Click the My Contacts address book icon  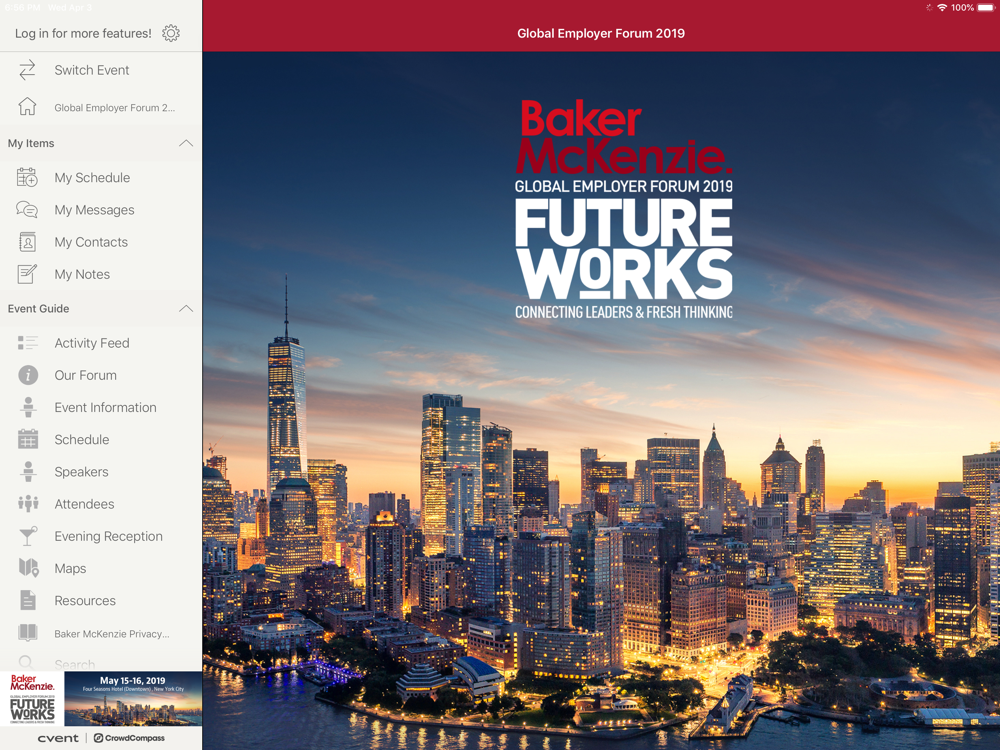pos(27,242)
